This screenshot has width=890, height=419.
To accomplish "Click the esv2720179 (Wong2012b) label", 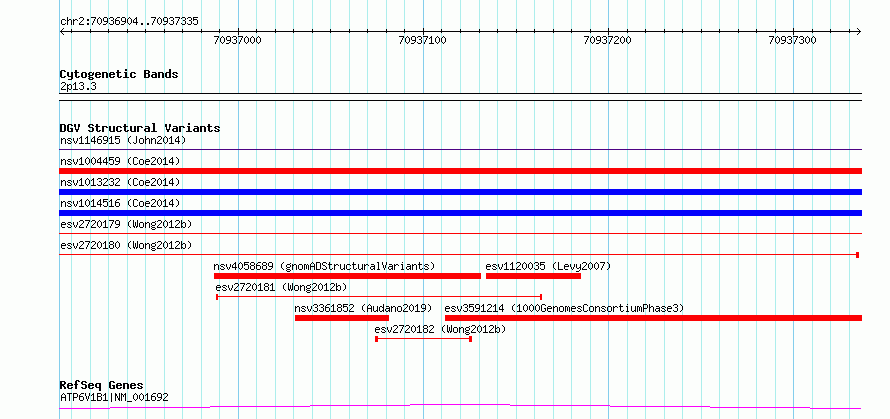I will point(126,224).
